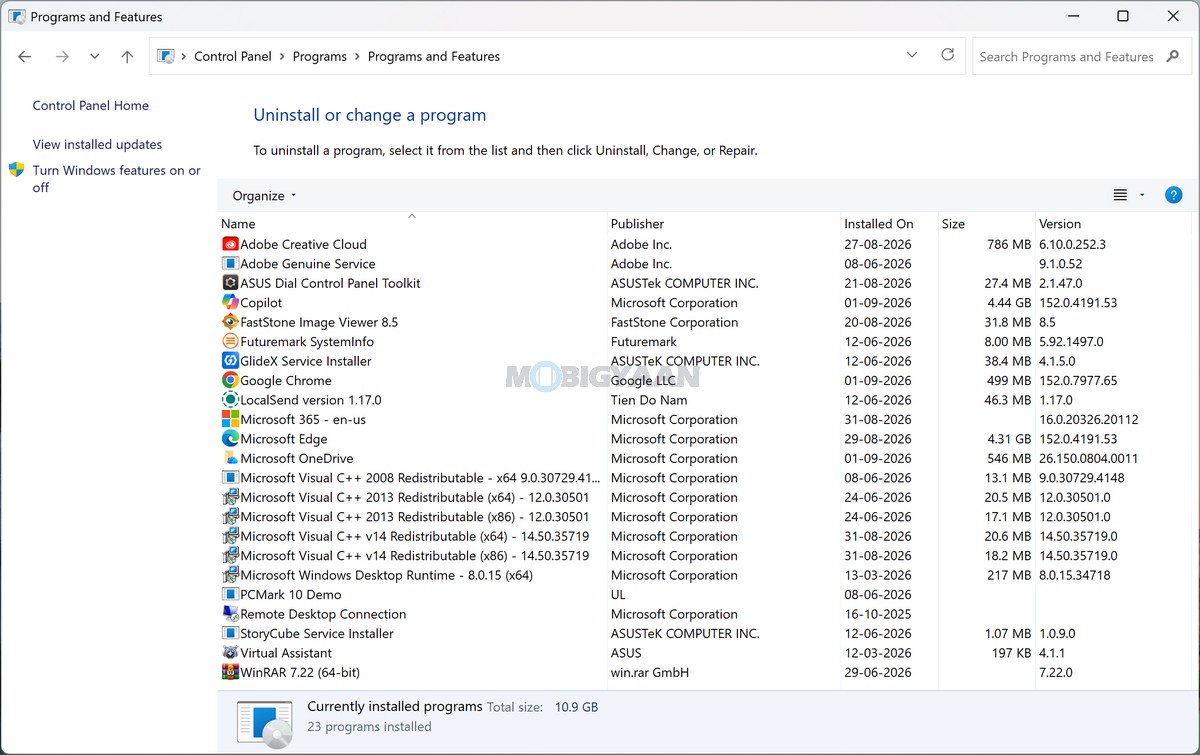
Task: Click version 16.0.20326.20112 cell
Action: pyautogui.click(x=1089, y=420)
